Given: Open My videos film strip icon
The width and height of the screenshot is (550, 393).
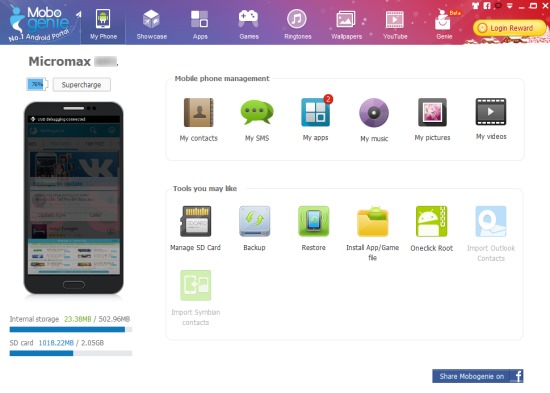Looking at the screenshot, I should (x=491, y=112).
